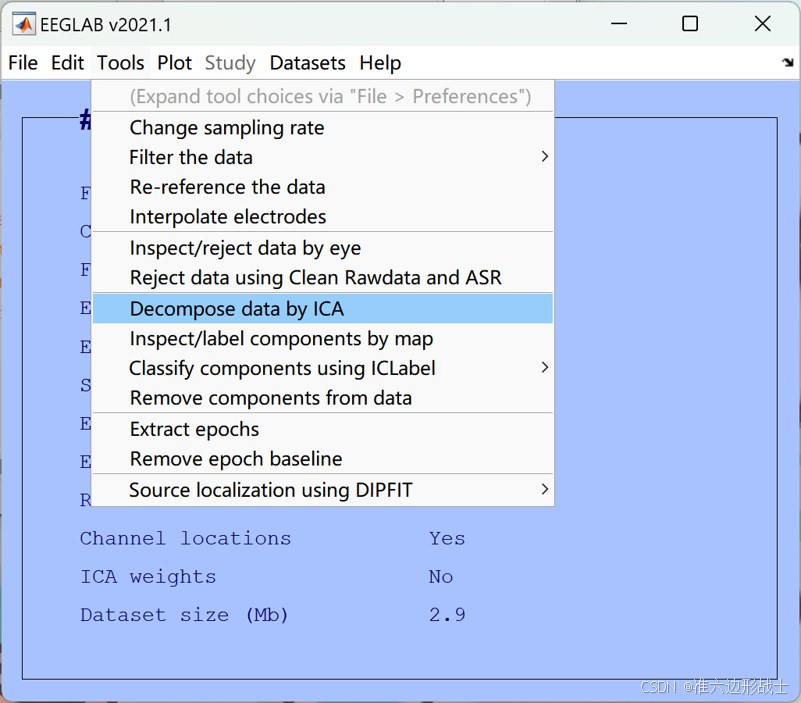
Task: Open the Plot menu
Action: [x=174, y=63]
